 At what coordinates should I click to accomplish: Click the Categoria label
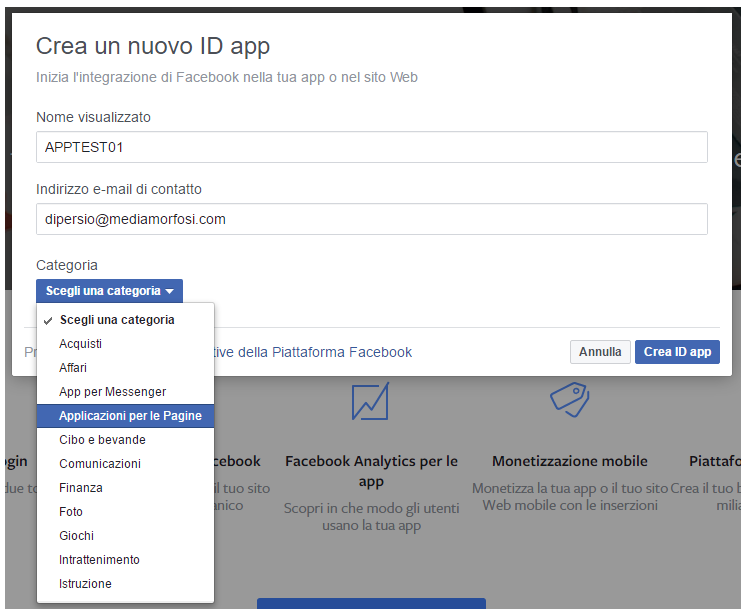pyautogui.click(x=67, y=265)
